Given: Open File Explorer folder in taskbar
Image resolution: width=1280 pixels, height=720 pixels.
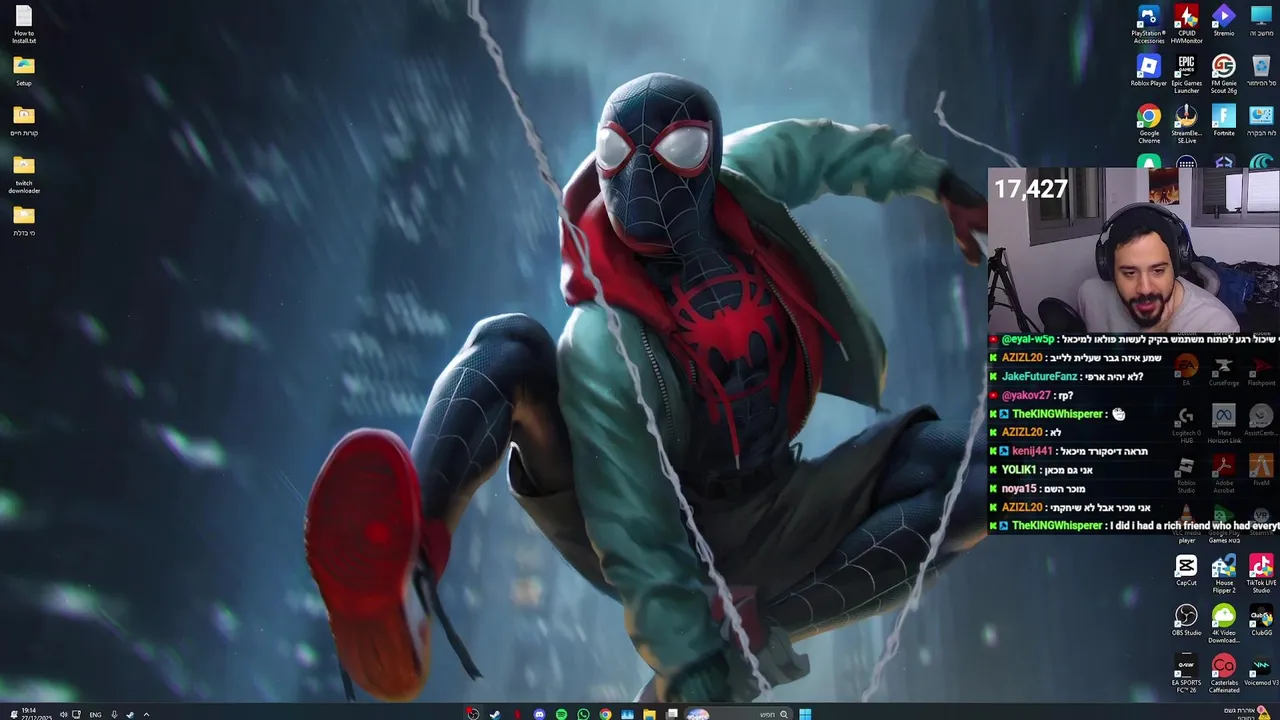Looking at the screenshot, I should point(649,714).
